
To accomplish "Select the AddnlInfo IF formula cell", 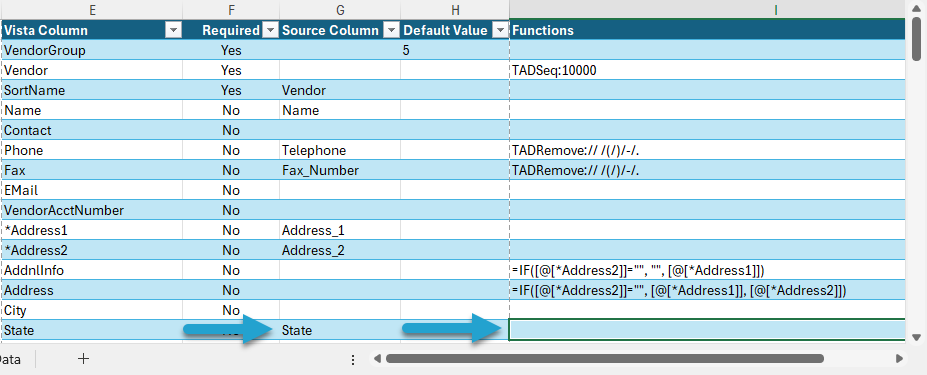I will click(707, 270).
